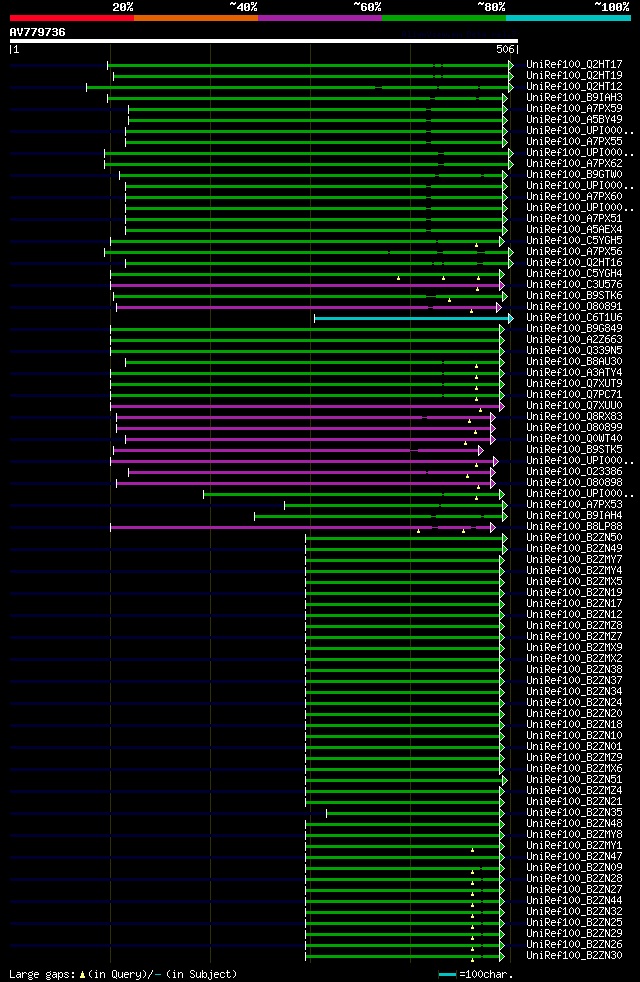Open hit UniRef100_C5YGH4

(574, 274)
